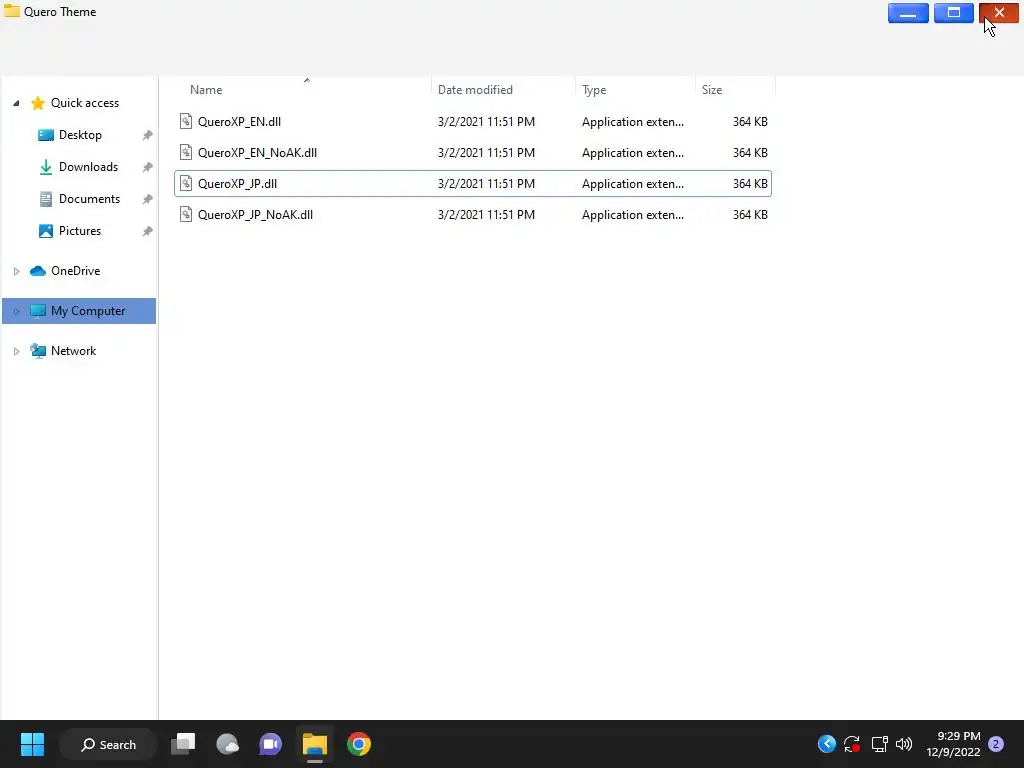Select Desktop in the navigation pane
This screenshot has width=1024, height=768.
tap(80, 135)
